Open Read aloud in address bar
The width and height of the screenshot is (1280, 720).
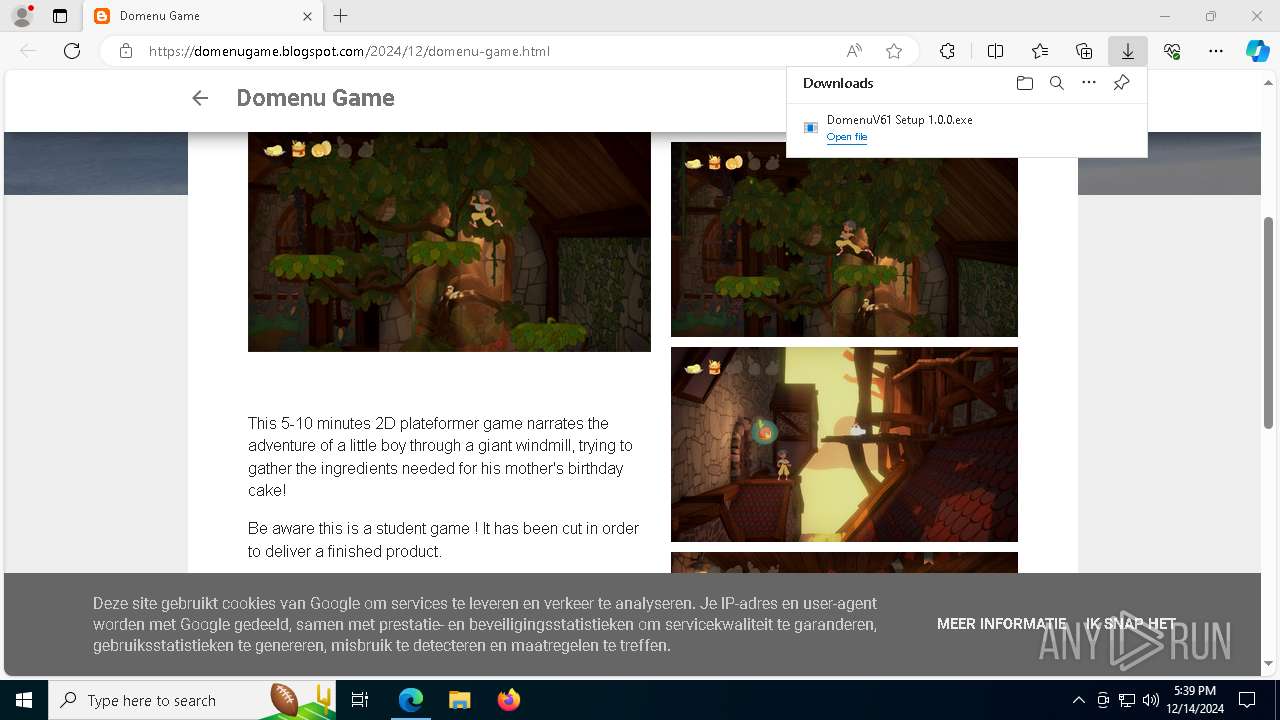(x=854, y=51)
